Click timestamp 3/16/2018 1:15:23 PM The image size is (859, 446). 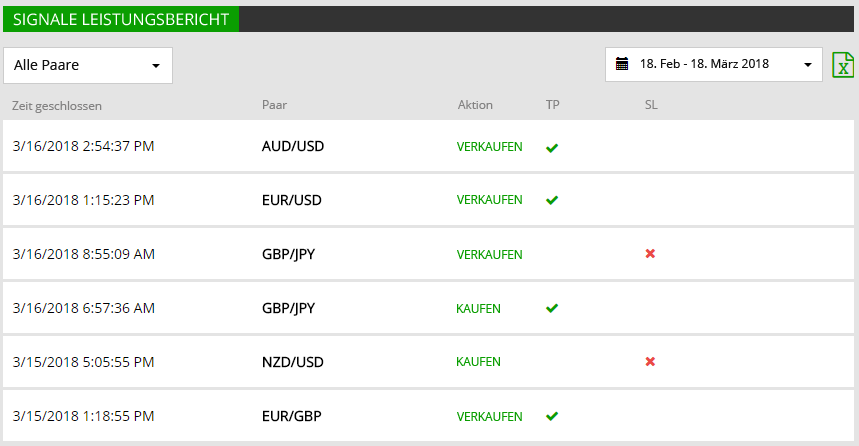83,200
